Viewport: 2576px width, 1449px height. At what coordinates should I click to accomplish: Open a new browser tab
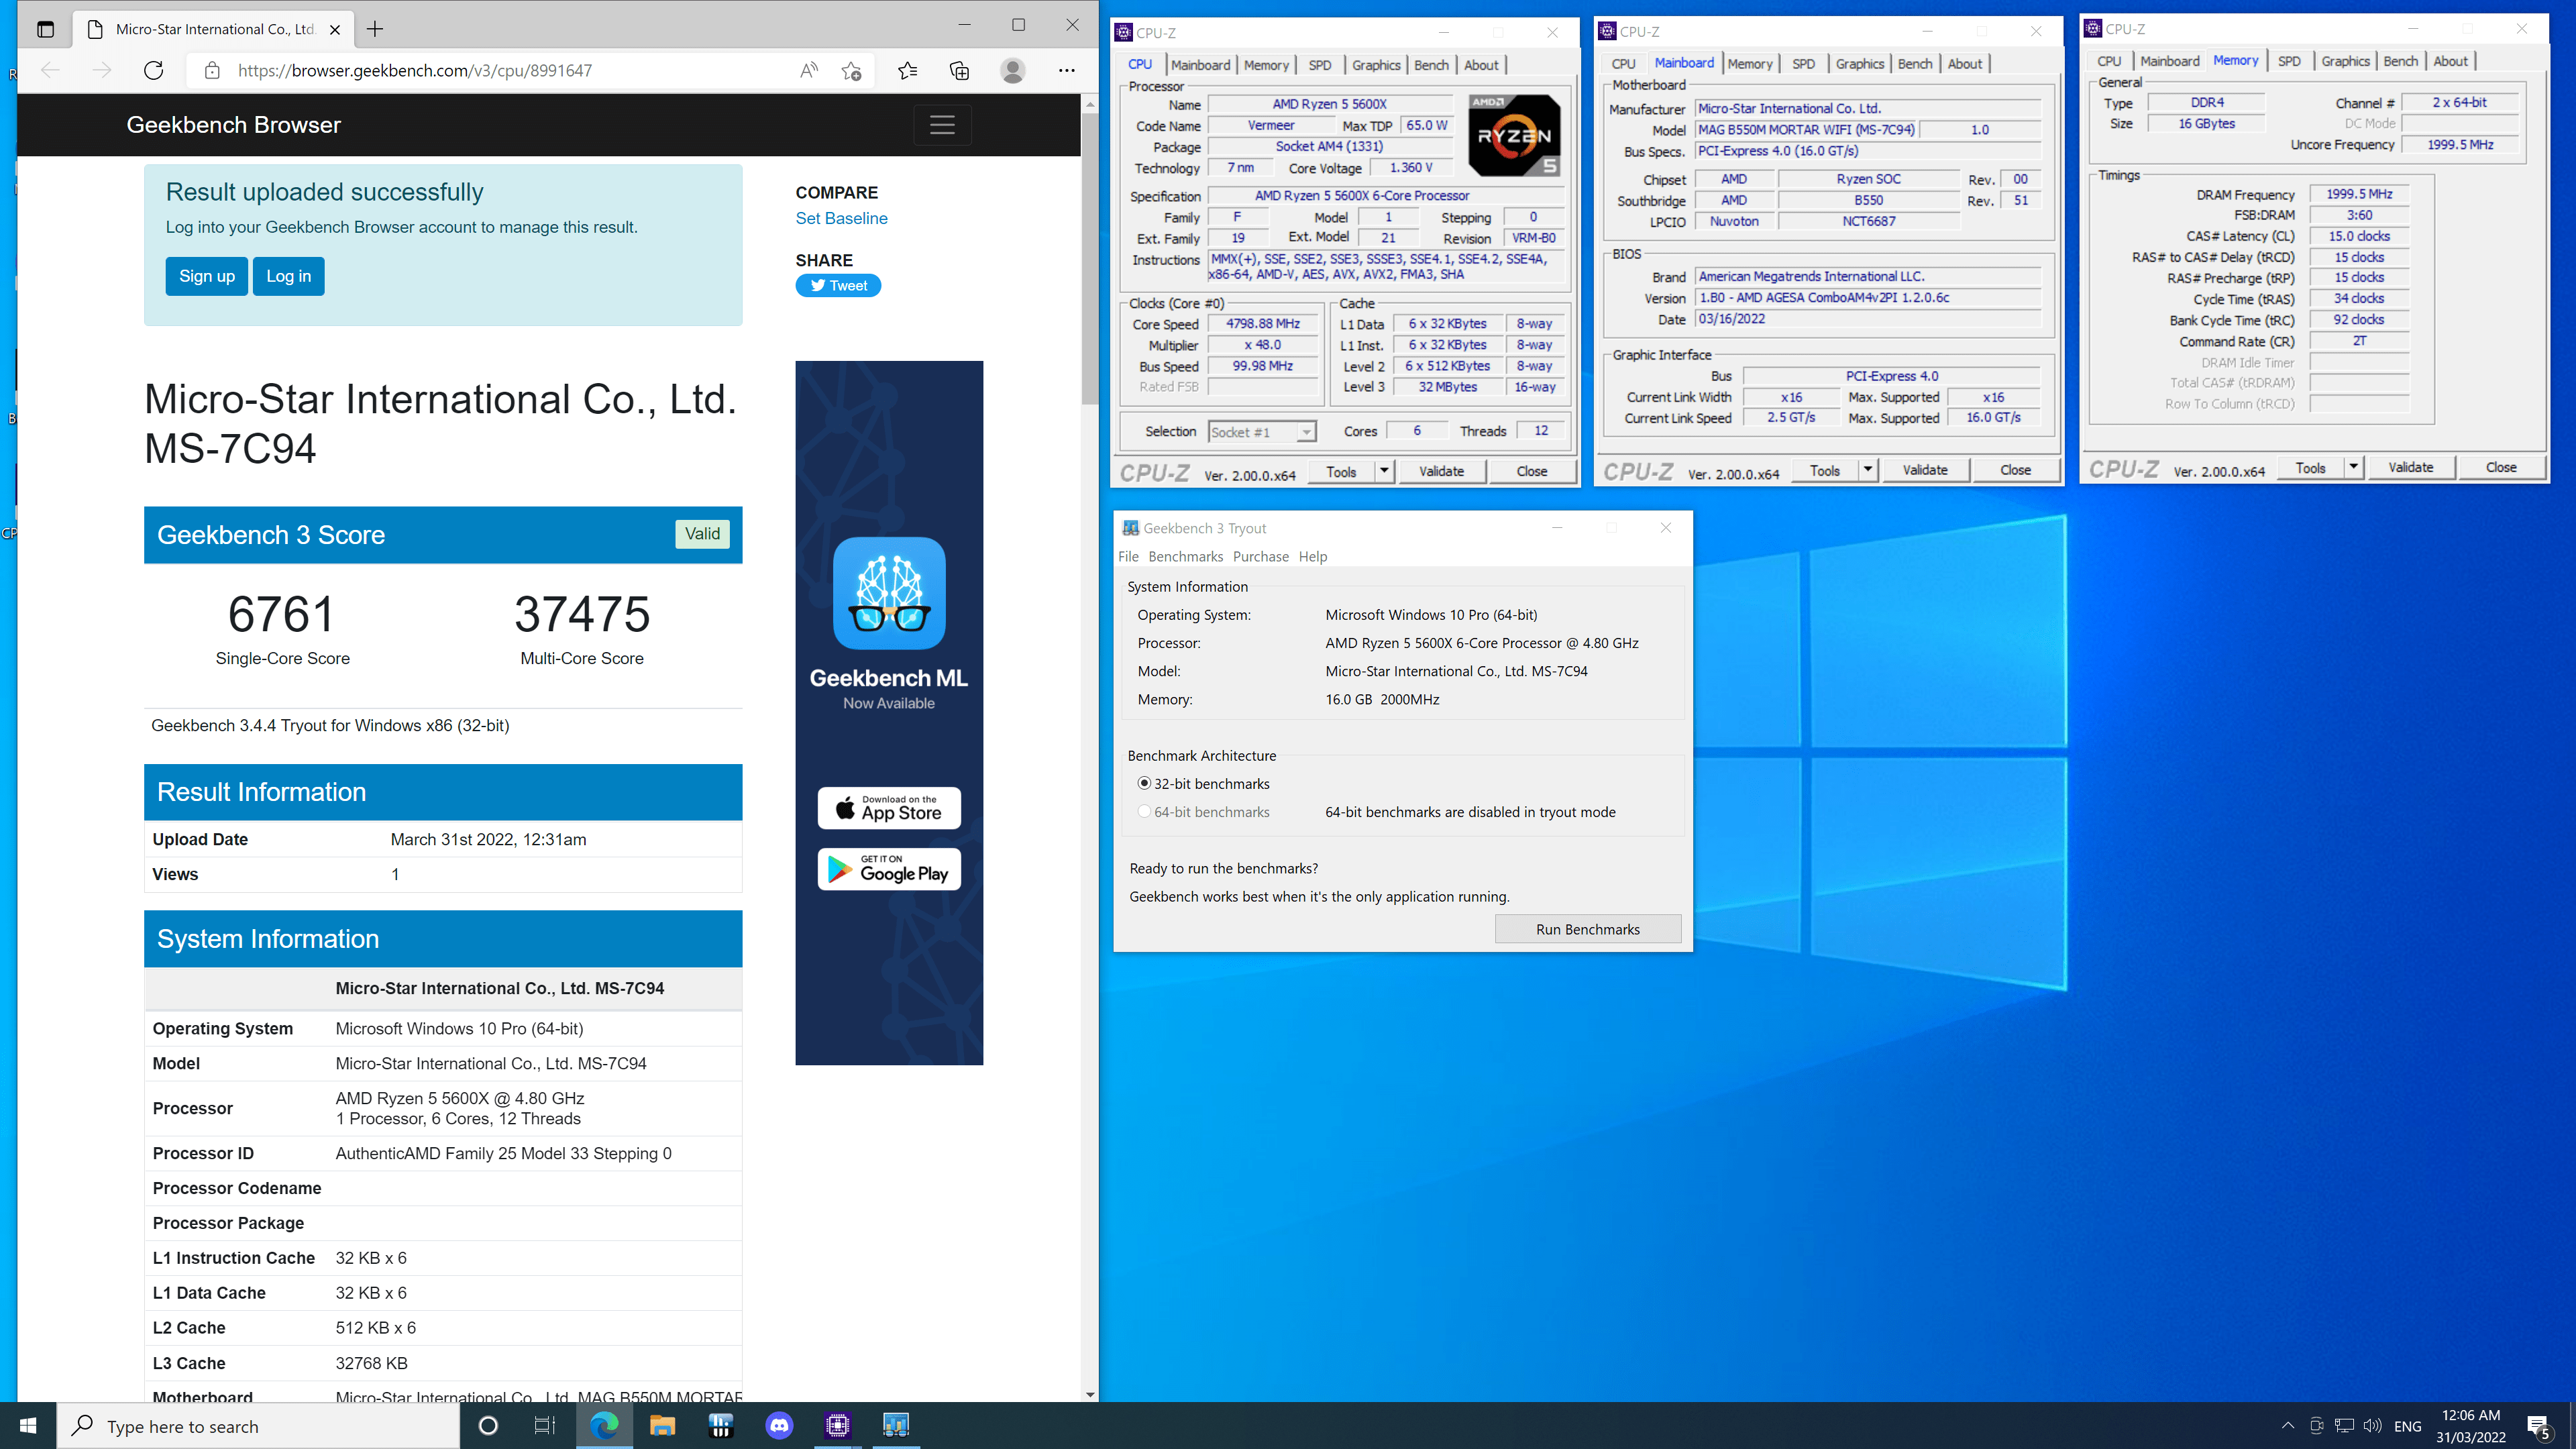pyautogui.click(x=375, y=29)
